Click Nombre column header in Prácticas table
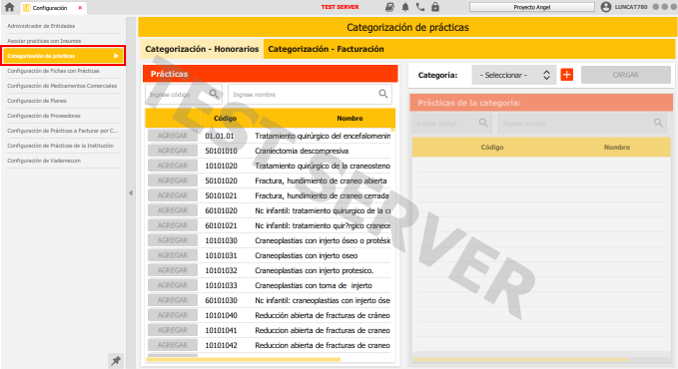This screenshot has height=369, width=678. pos(350,118)
